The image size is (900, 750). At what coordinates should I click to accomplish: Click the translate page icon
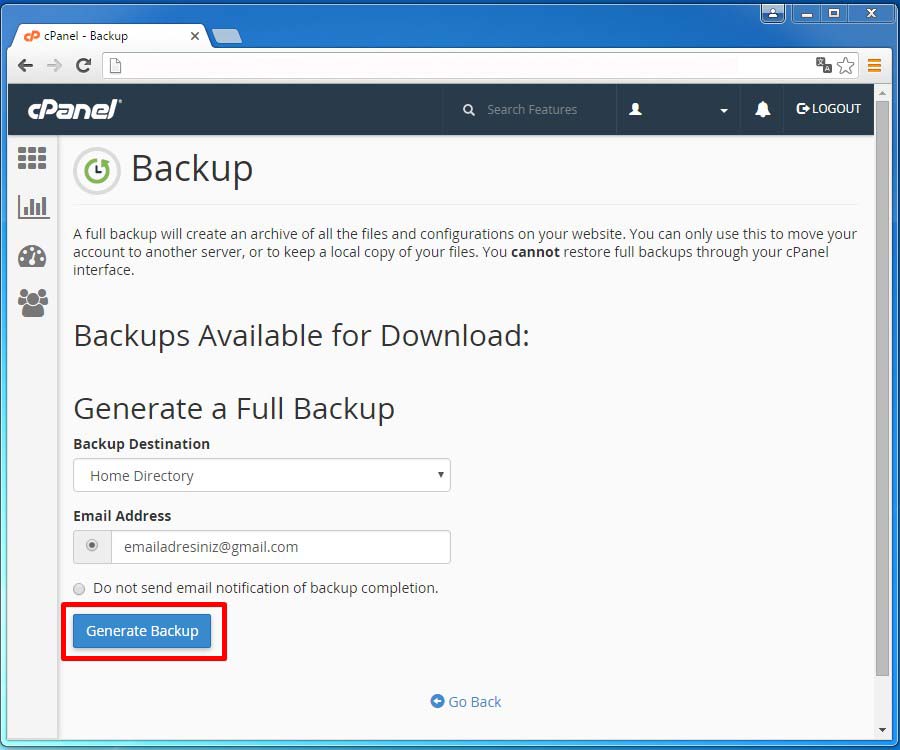(x=823, y=65)
